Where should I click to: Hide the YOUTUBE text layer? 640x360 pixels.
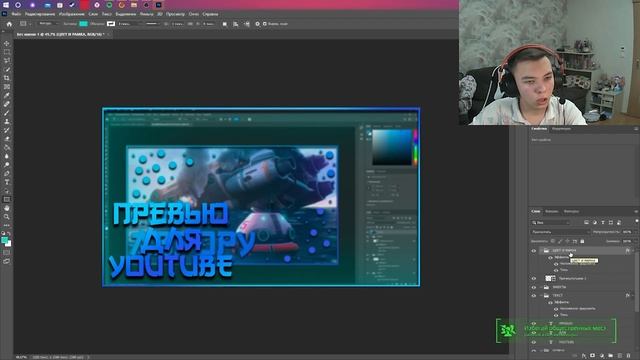(x=533, y=342)
